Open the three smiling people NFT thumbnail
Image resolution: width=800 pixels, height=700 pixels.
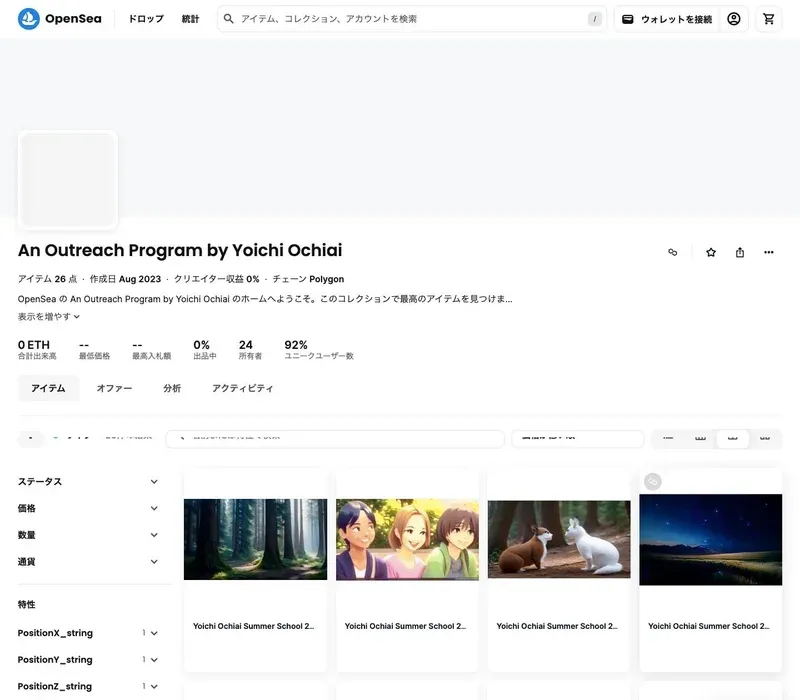point(407,539)
